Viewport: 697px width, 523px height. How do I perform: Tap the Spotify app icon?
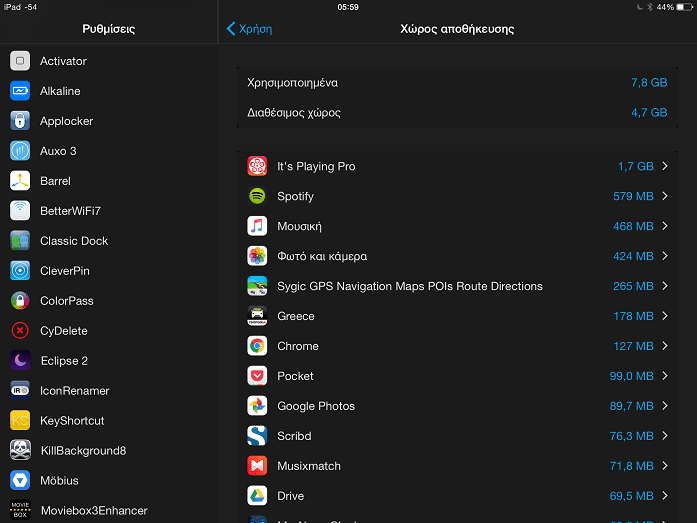point(257,196)
